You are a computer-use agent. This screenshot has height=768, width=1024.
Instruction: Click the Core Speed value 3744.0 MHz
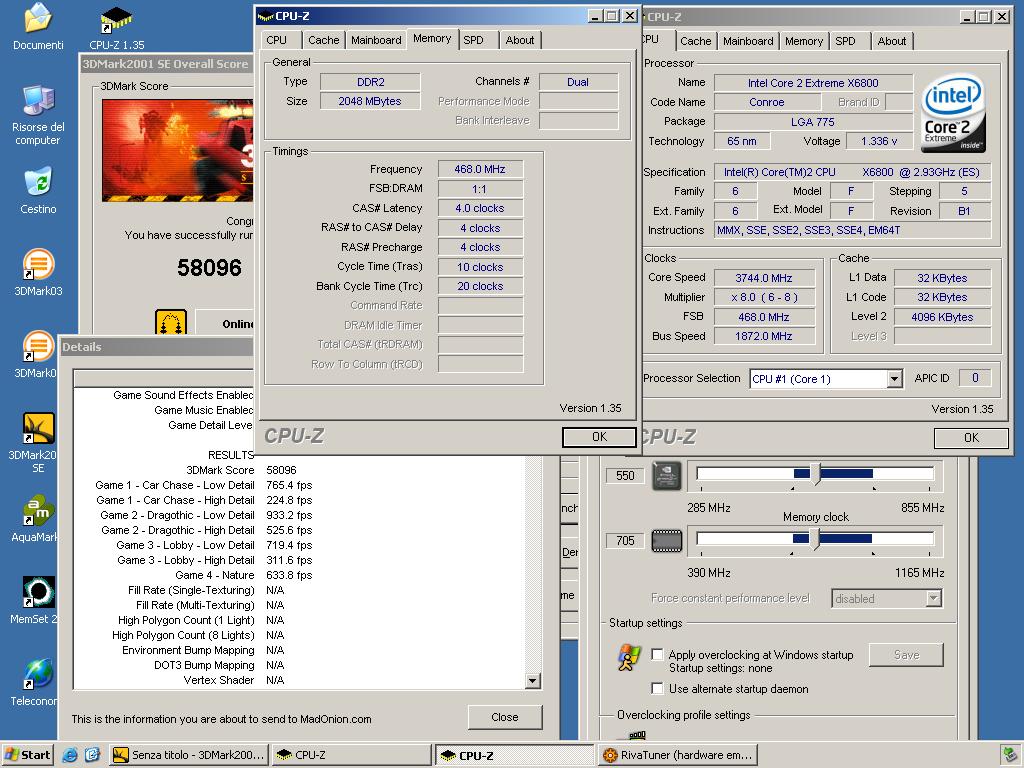pos(763,278)
